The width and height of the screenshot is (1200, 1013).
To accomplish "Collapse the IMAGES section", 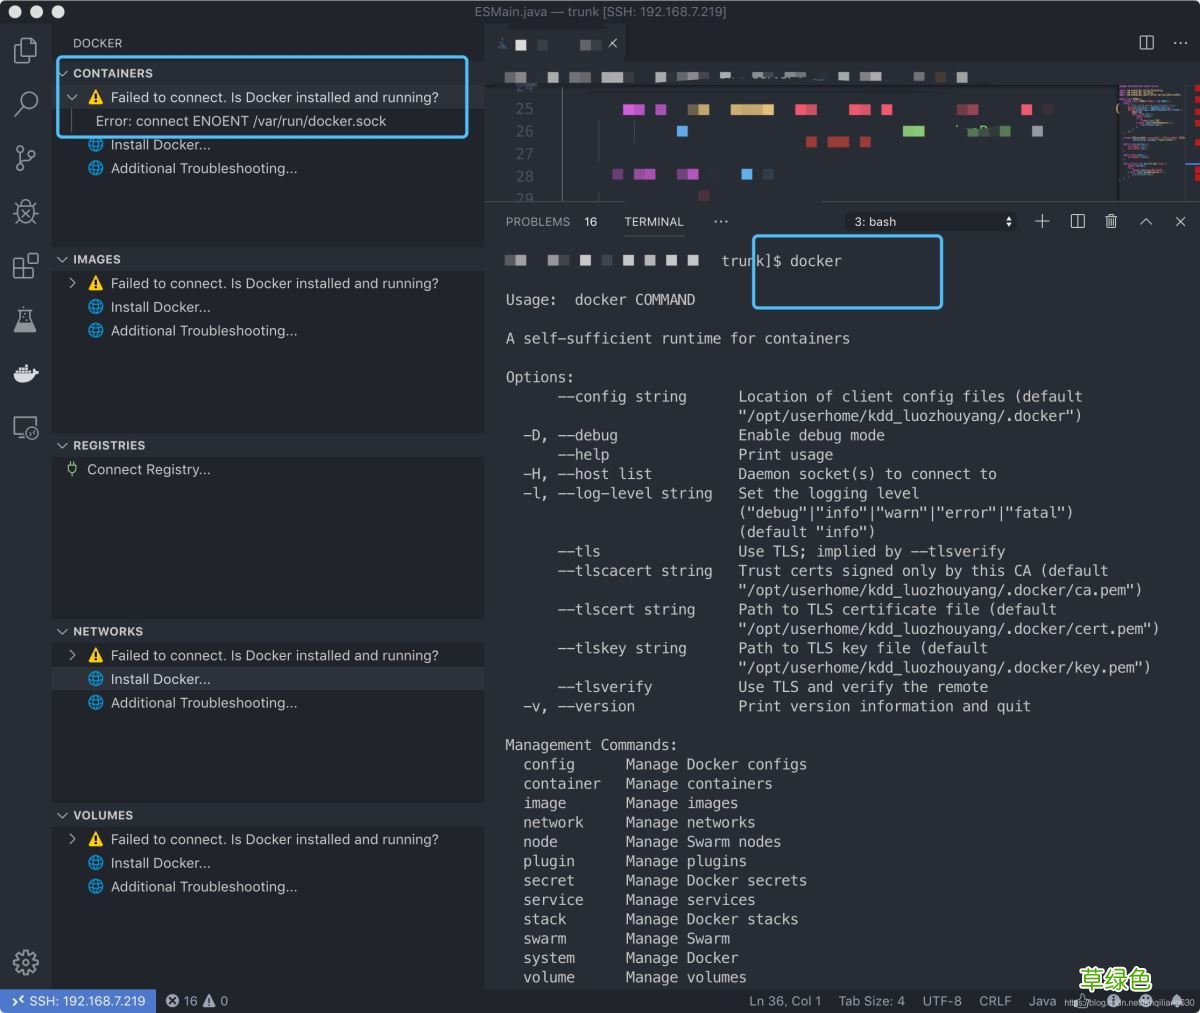I will (x=63, y=259).
